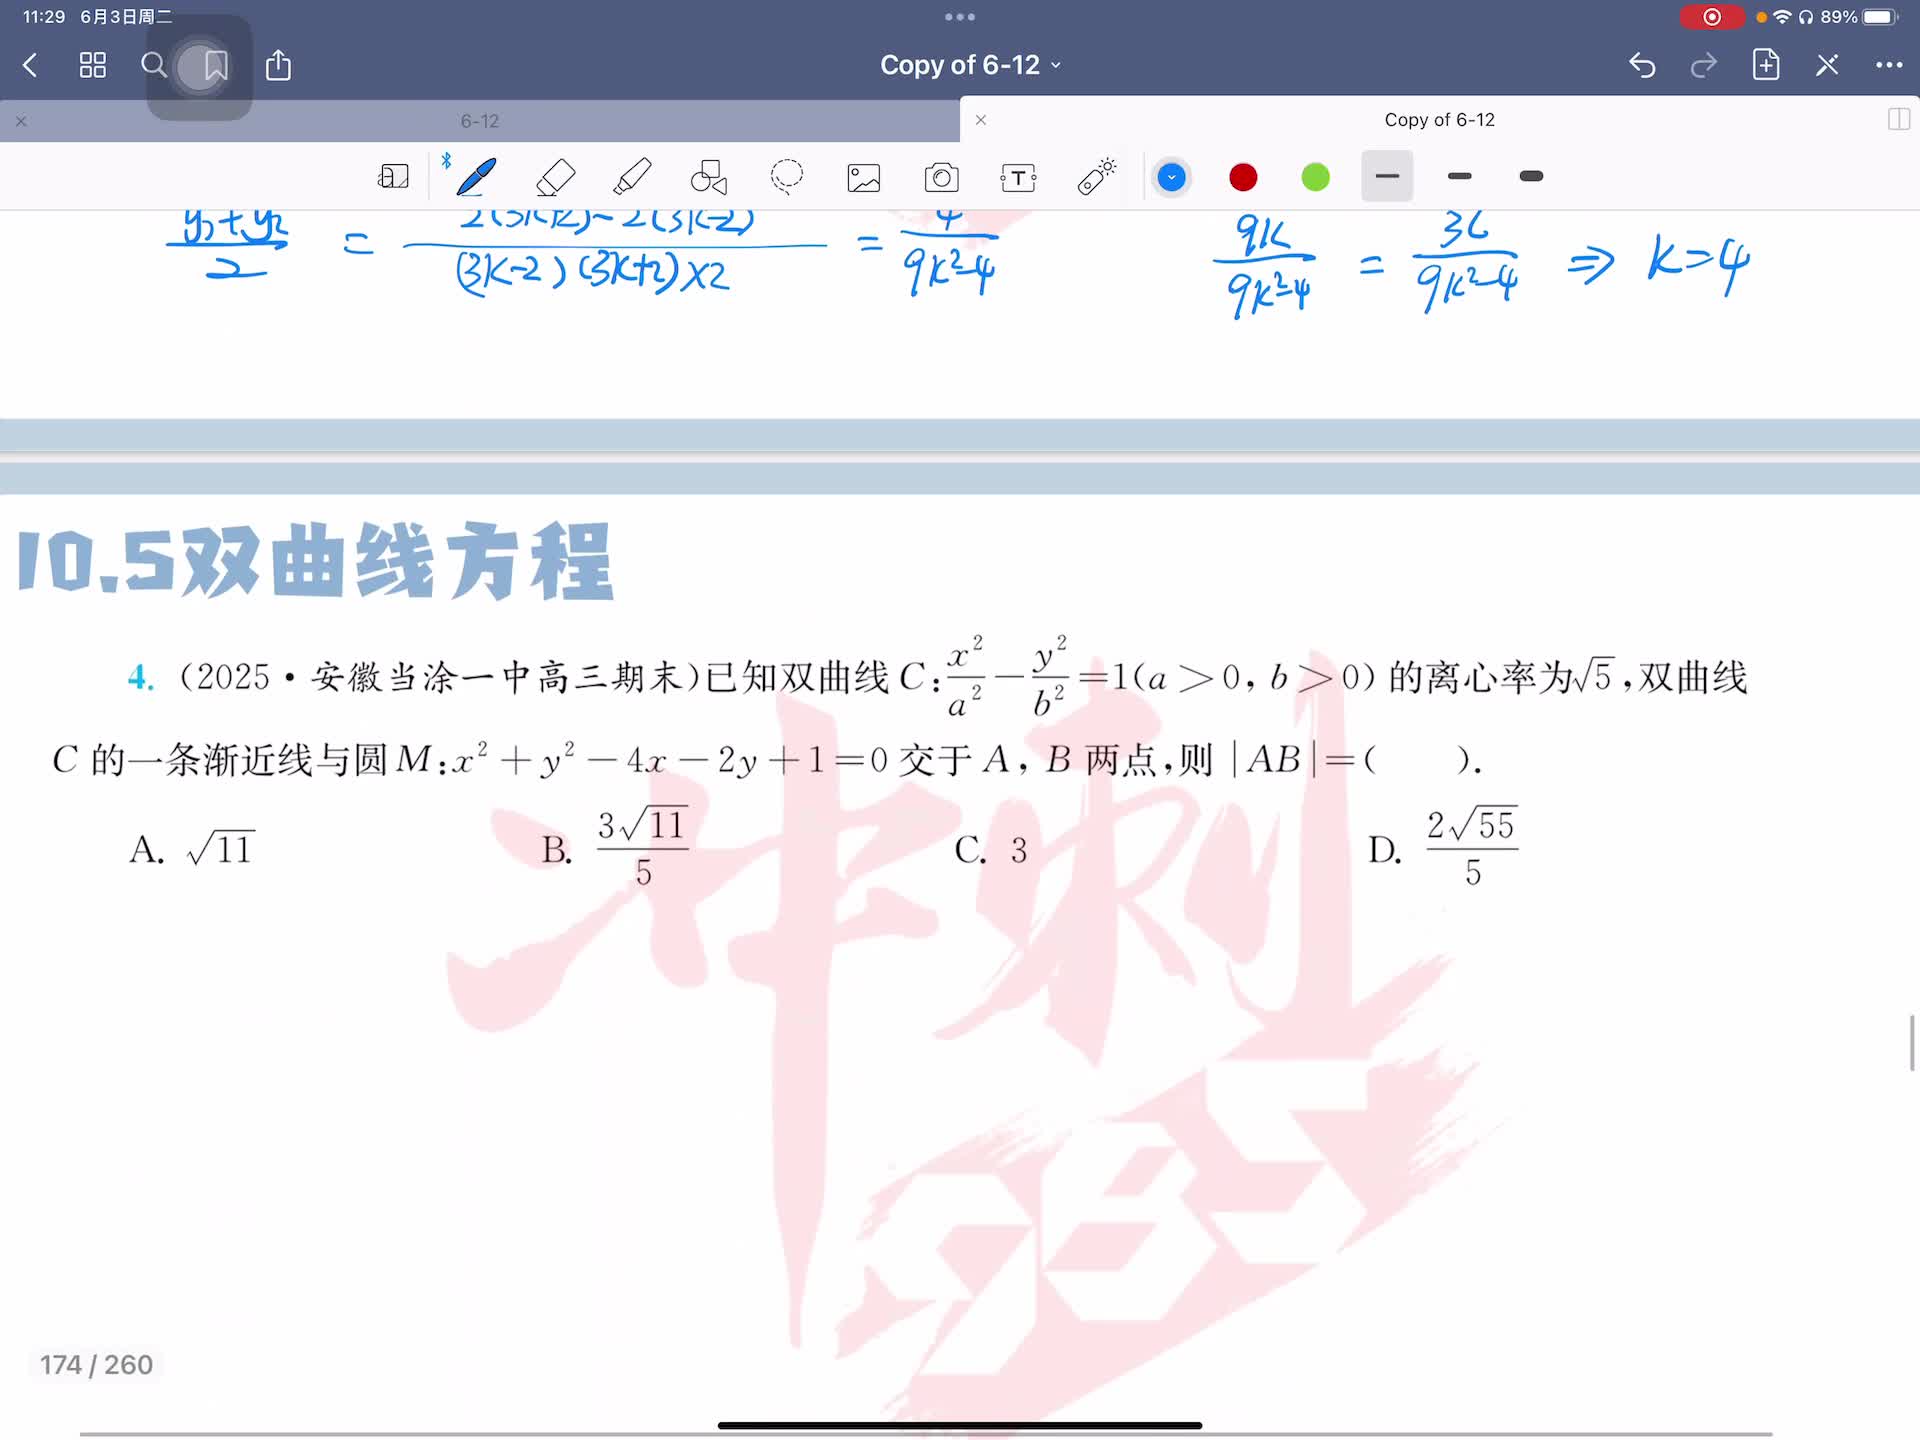Select the Eraser tool

(555, 177)
